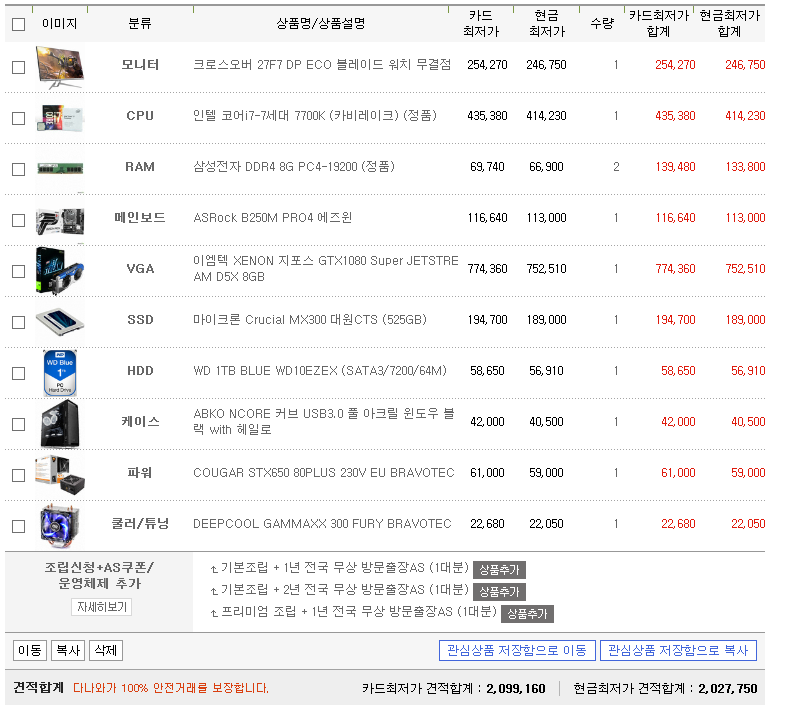Screen dimensions: 791x705
Task: Click the 카드최저가 합계 column header
Action: click(x=659, y=23)
